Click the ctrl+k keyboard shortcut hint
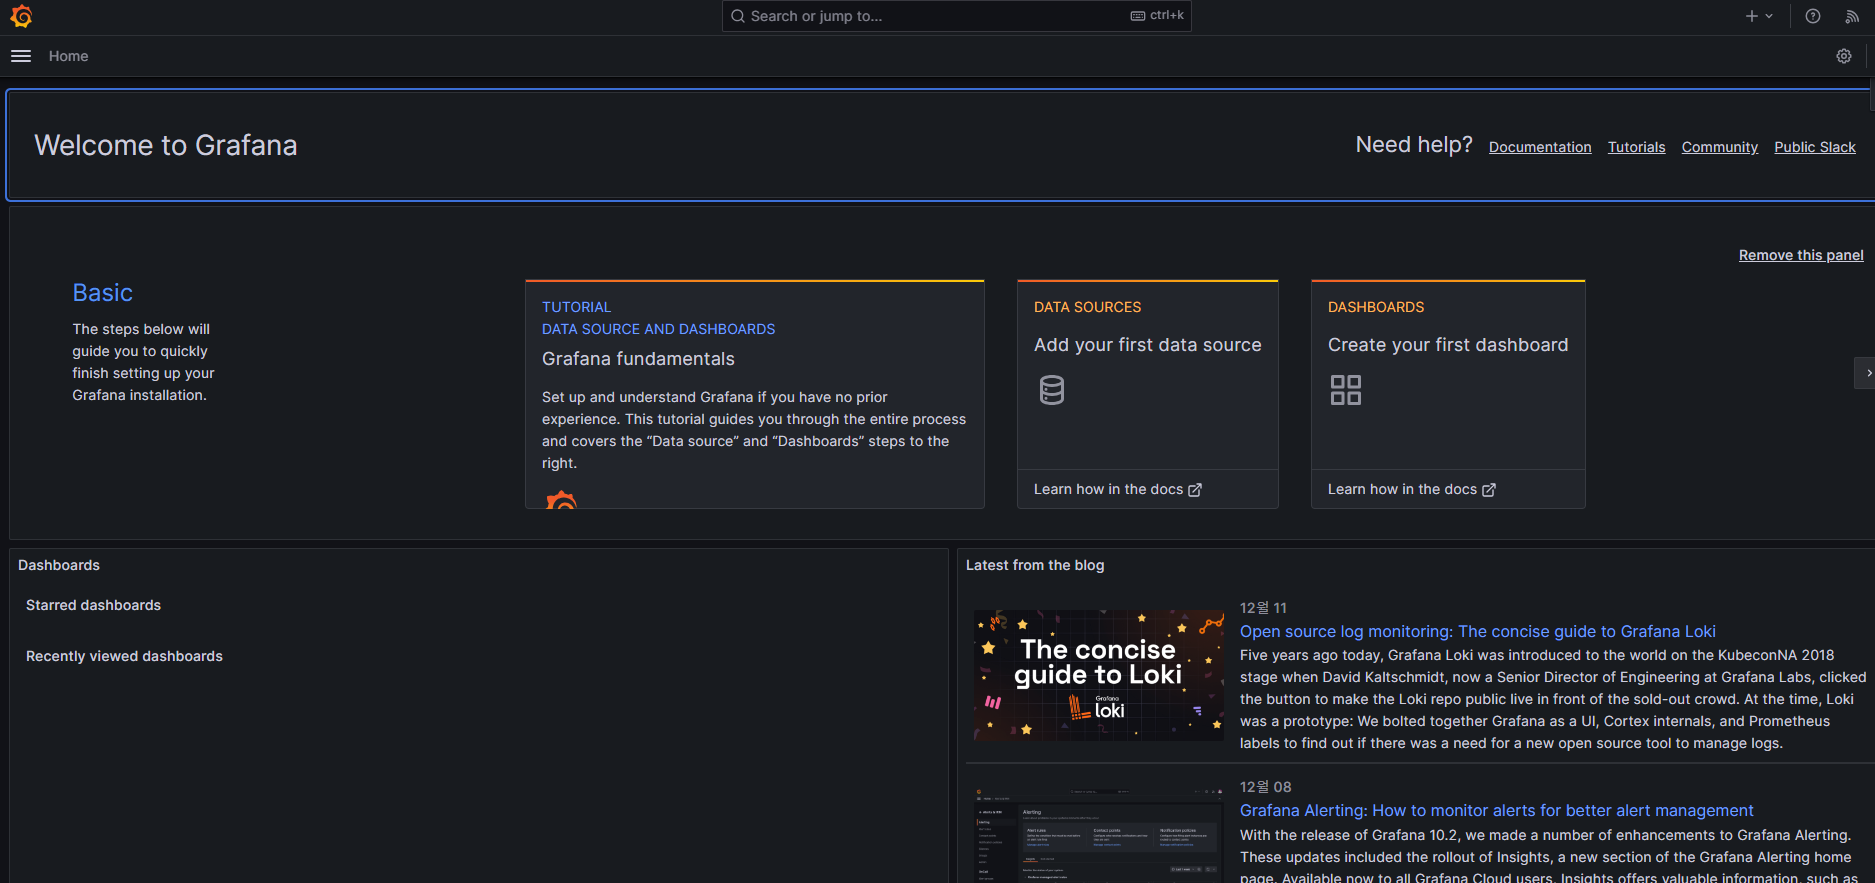 [x=1157, y=16]
